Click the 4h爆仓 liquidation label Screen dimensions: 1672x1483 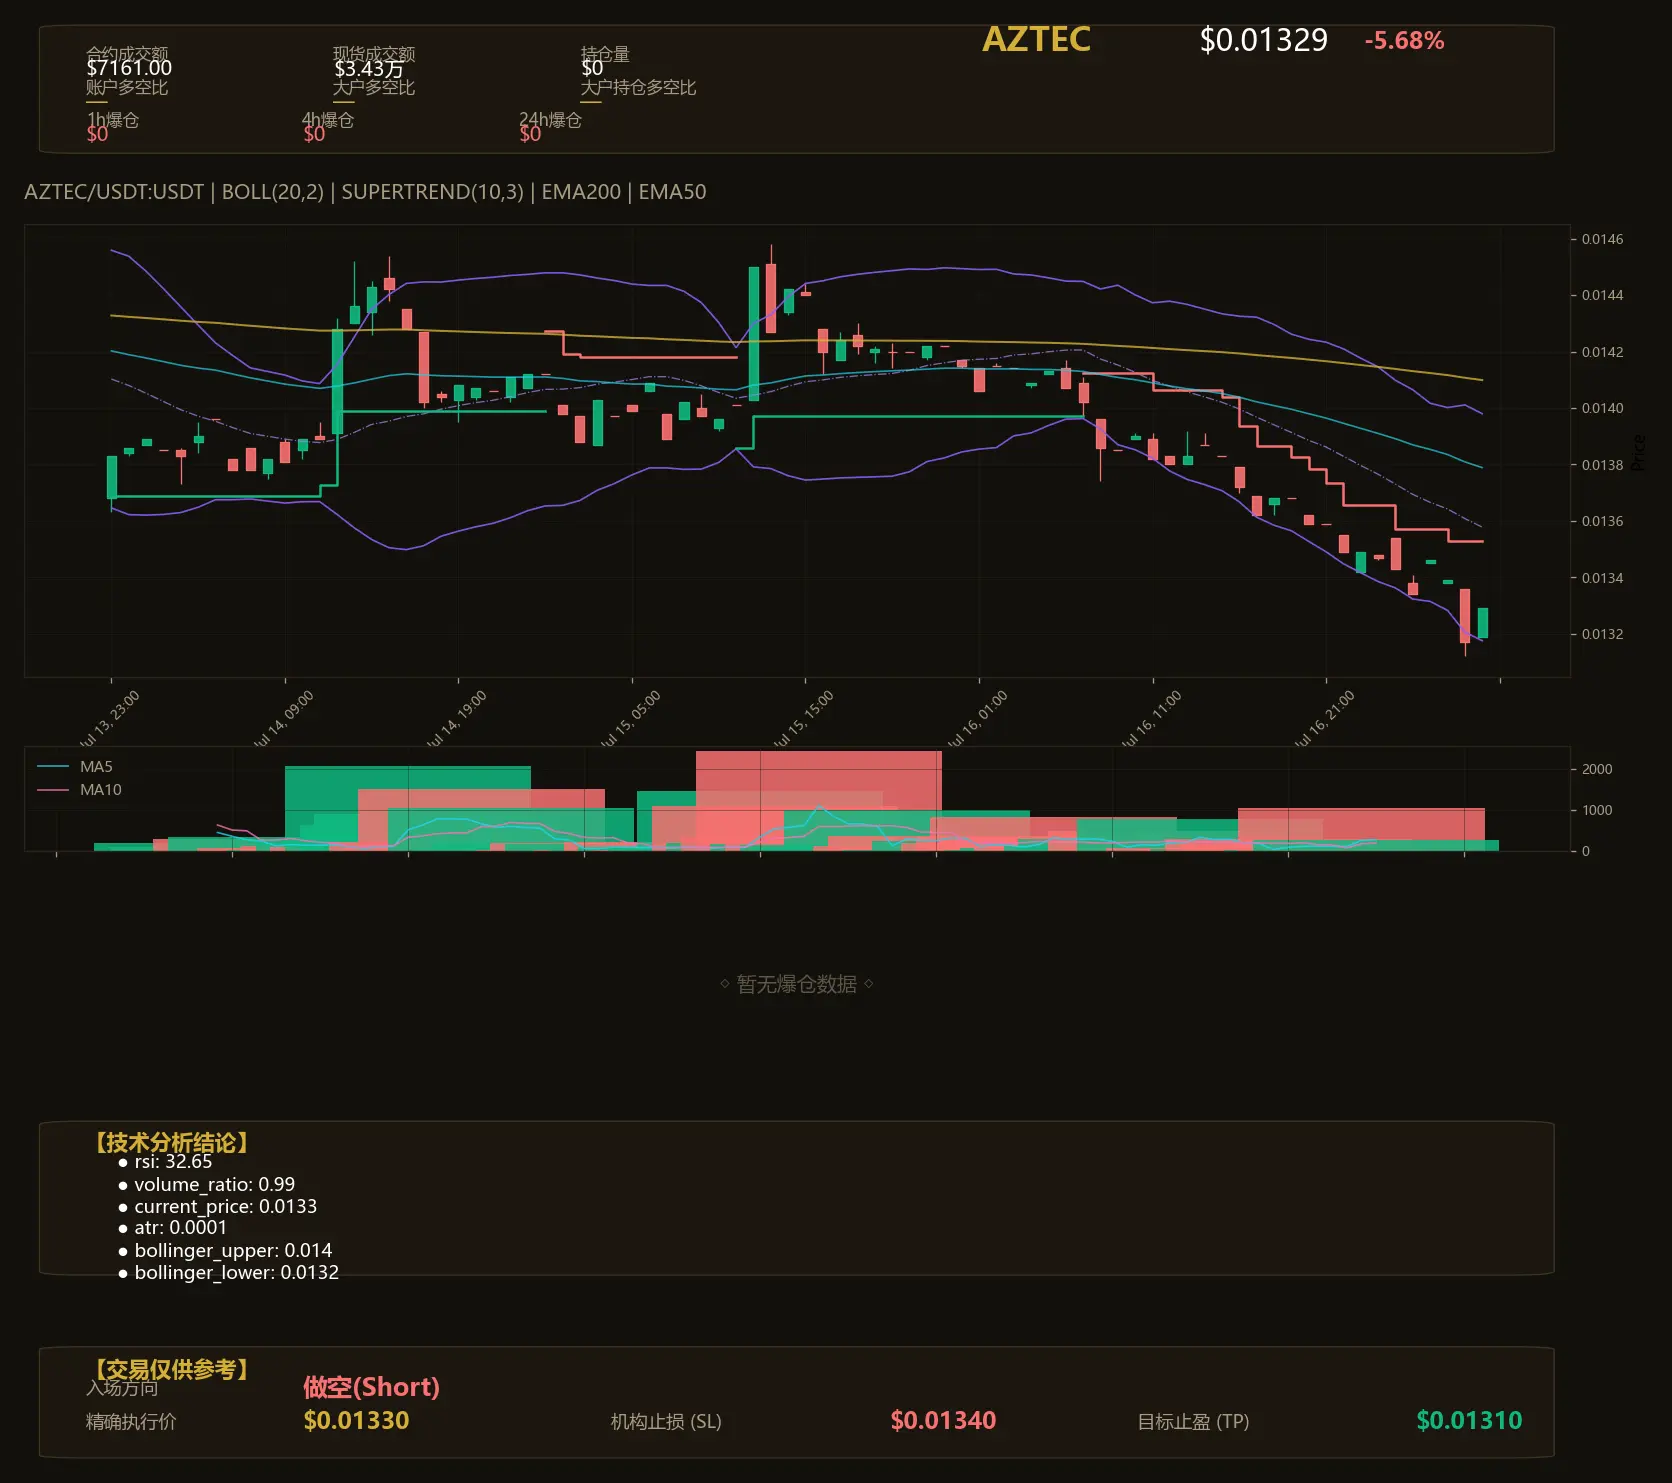328,120
